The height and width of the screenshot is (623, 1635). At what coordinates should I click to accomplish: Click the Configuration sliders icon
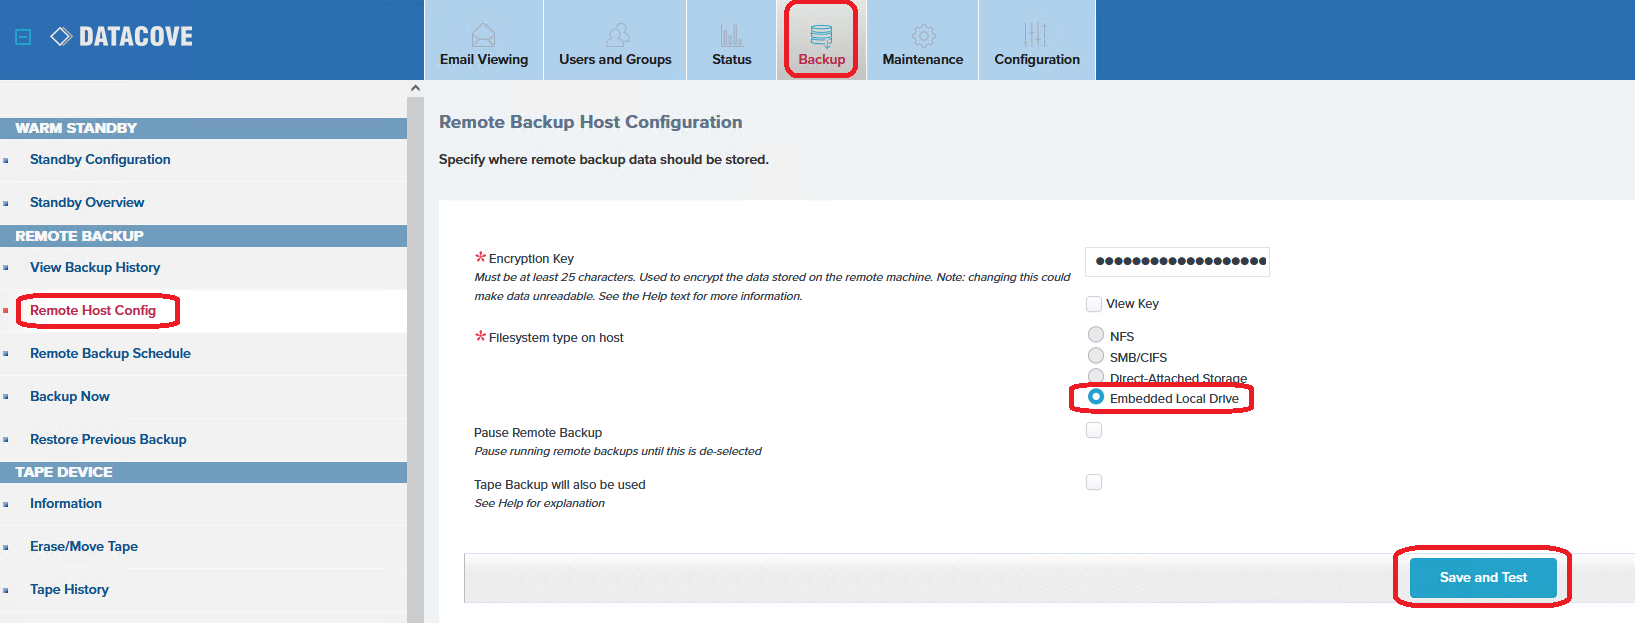pyautogui.click(x=1036, y=35)
